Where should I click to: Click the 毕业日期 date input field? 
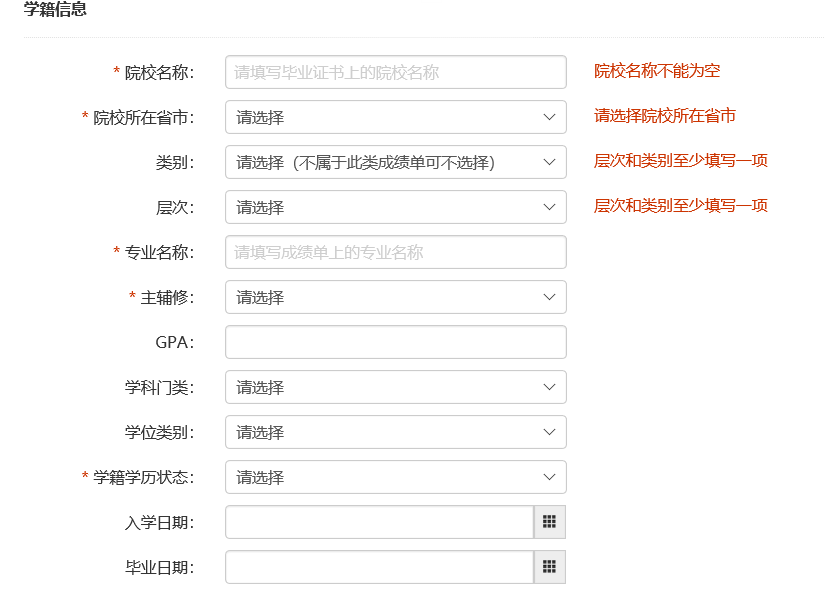coord(379,567)
